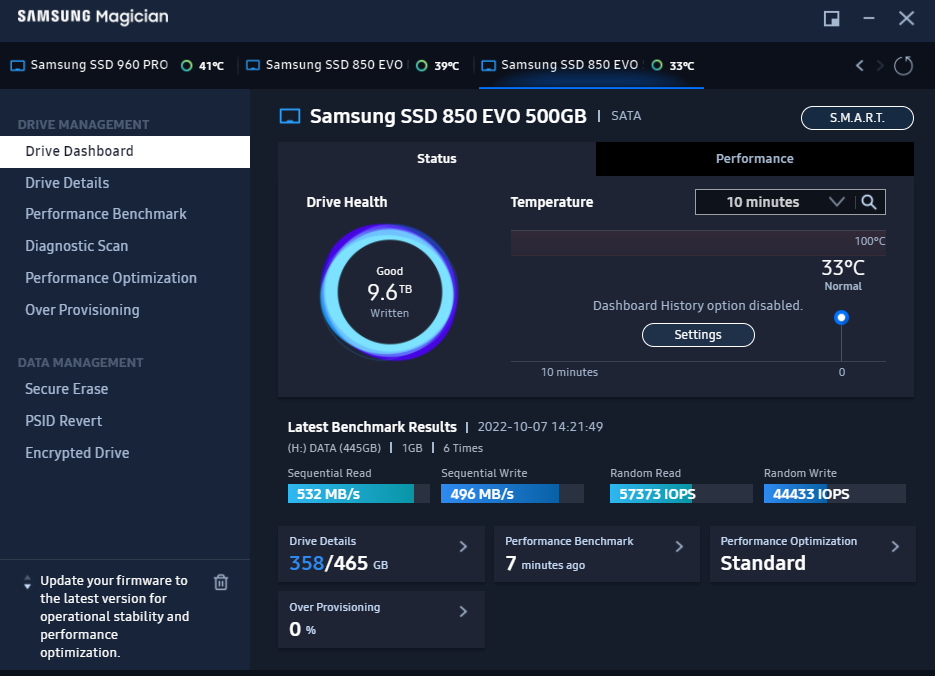Screen dimensions: 935x676
Task: Go to next drive tabs arrow
Action: coord(880,66)
